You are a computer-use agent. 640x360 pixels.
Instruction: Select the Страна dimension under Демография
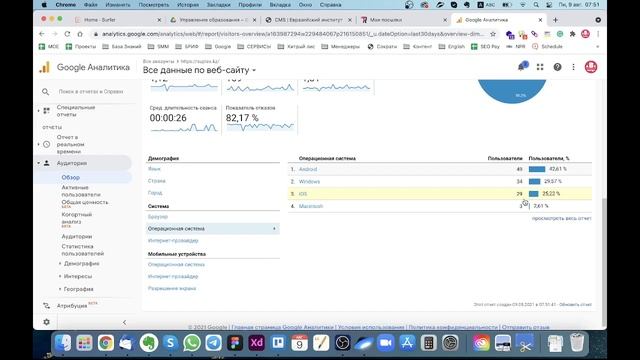(x=157, y=180)
